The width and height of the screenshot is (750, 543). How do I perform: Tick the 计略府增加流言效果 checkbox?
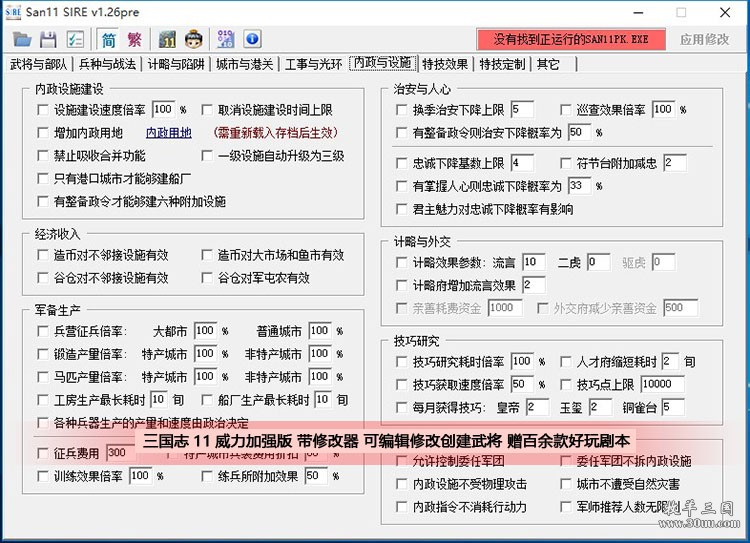402,286
